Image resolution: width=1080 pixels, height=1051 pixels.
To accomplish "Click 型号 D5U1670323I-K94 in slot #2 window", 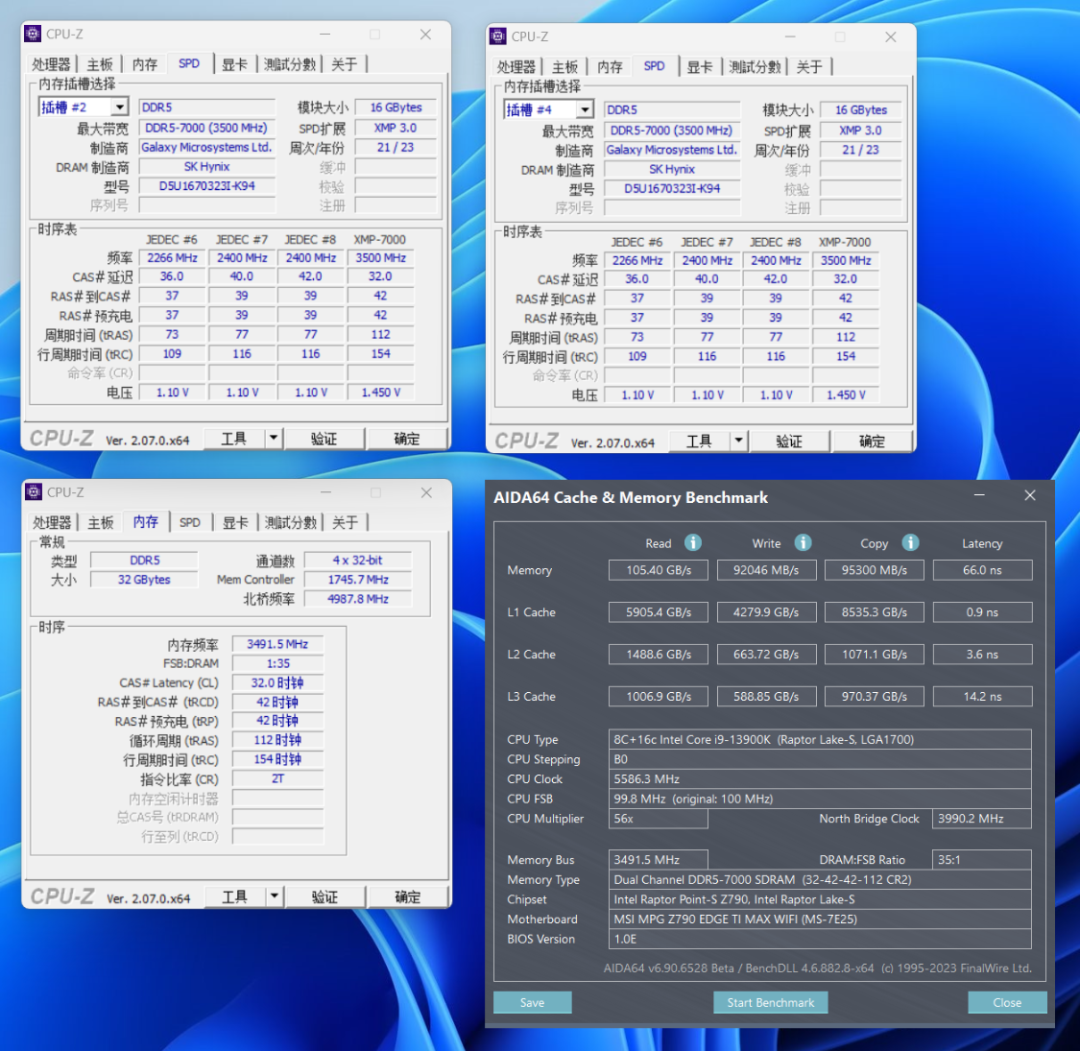I will pyautogui.click(x=207, y=185).
